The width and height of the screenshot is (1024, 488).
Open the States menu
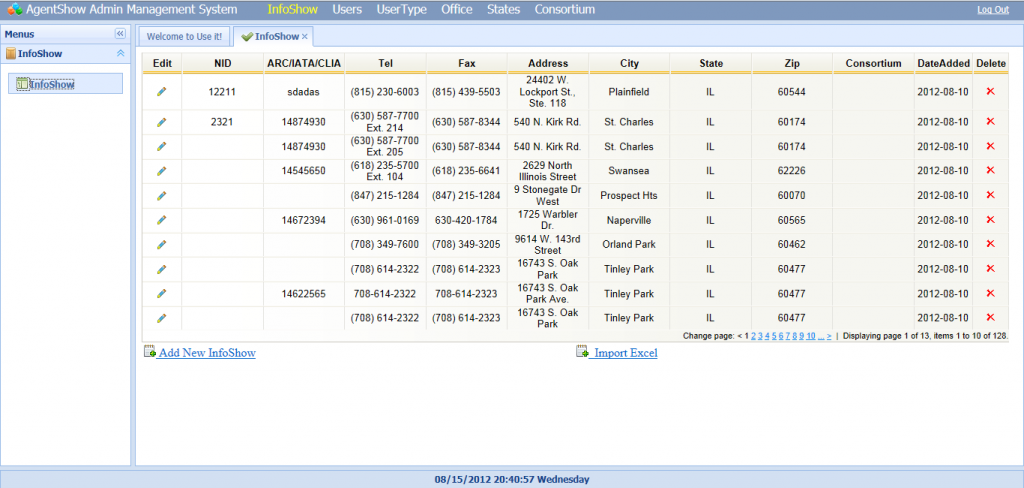pos(504,10)
